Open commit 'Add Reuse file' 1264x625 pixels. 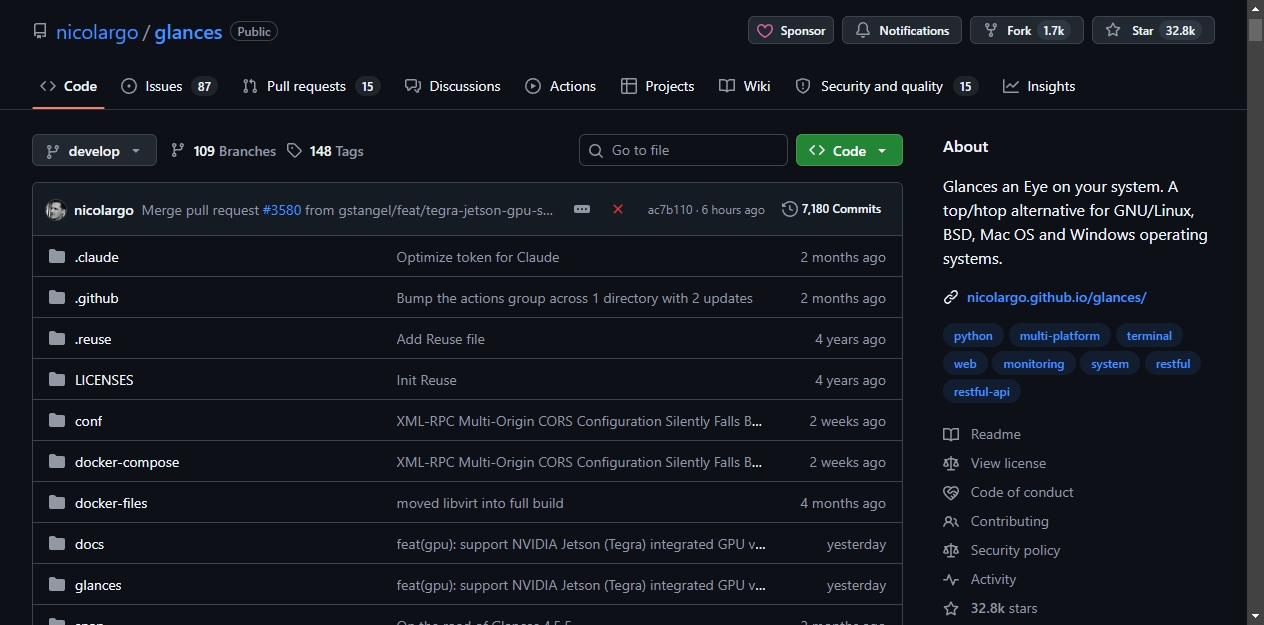pos(441,339)
